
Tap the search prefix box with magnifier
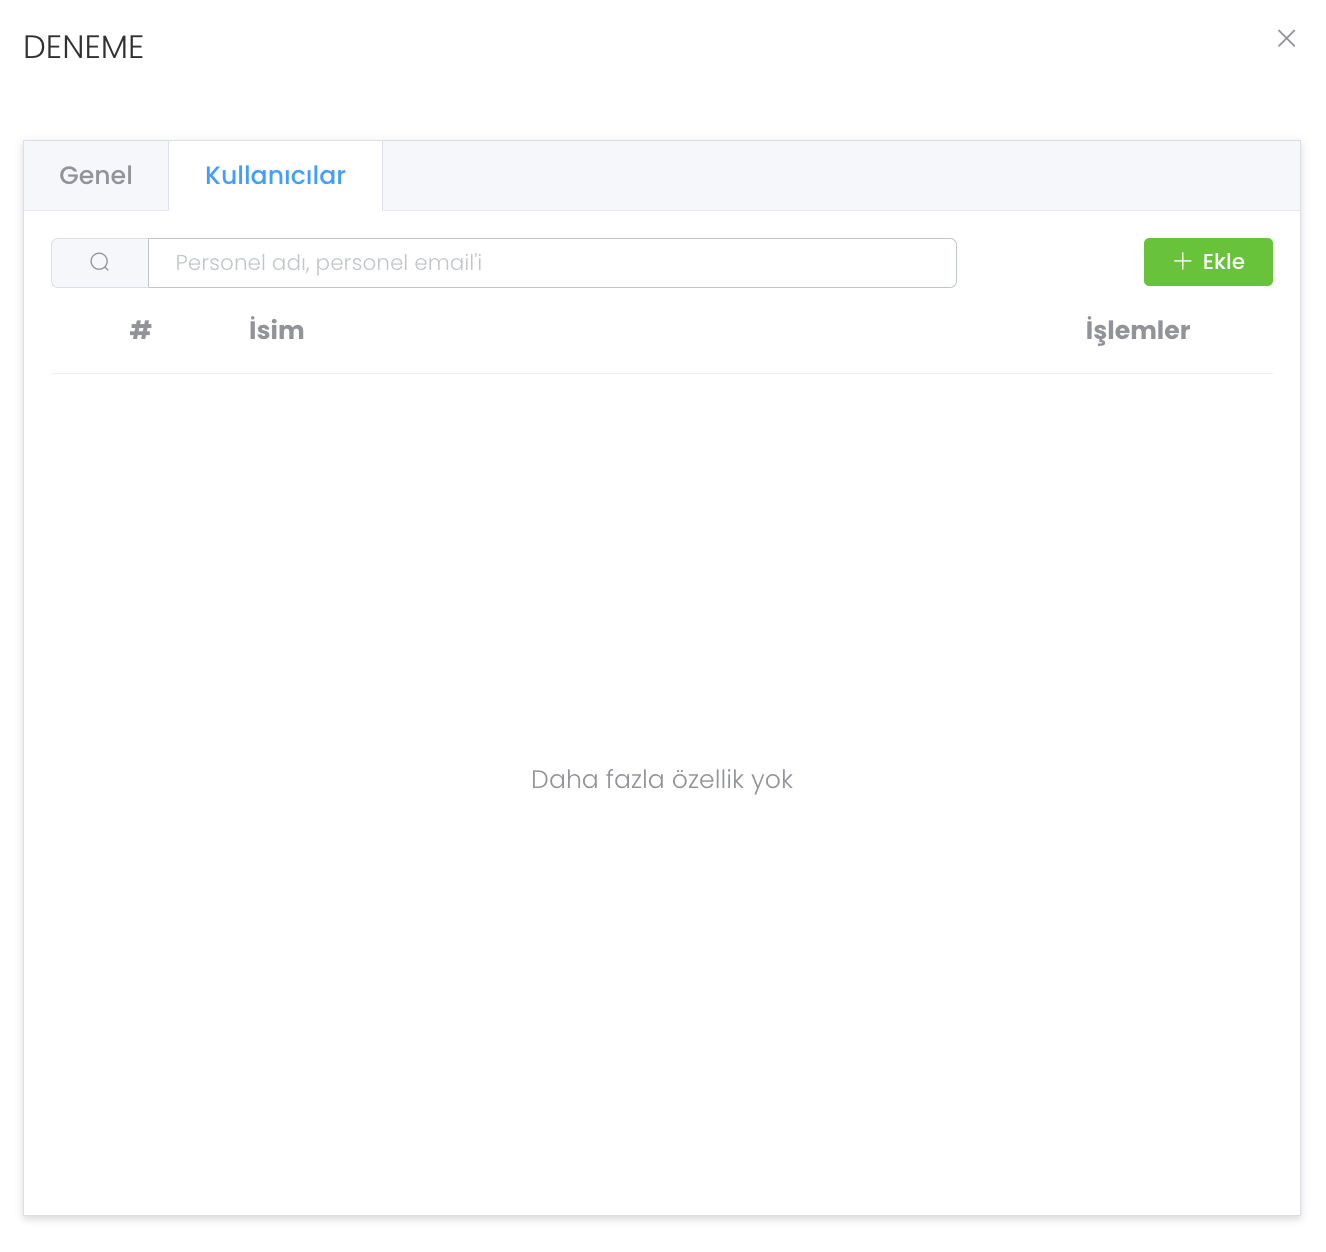pos(100,262)
